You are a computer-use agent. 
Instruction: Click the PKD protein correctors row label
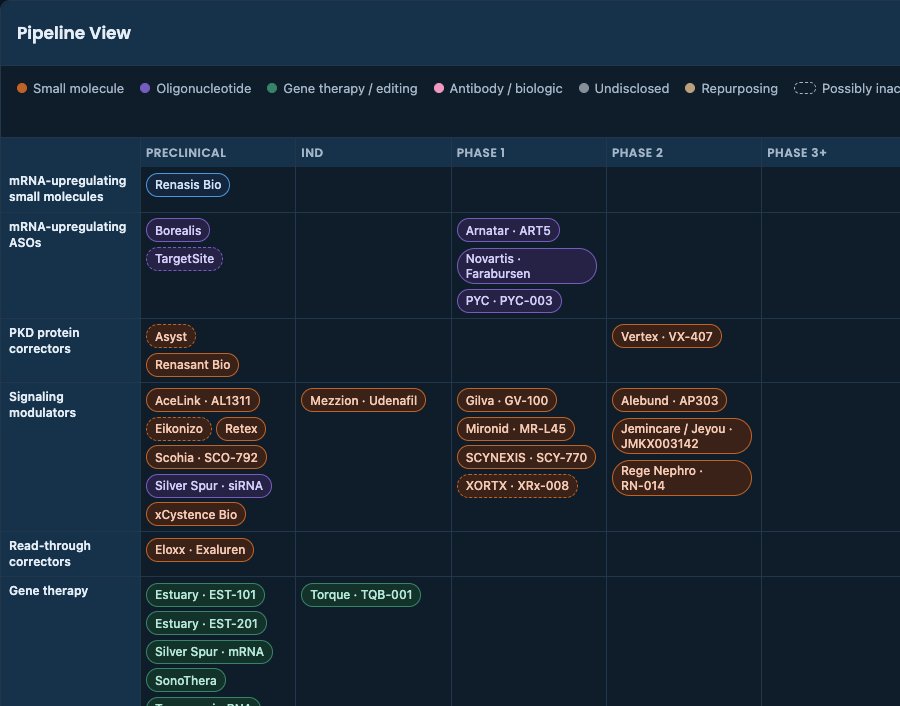(x=44, y=341)
